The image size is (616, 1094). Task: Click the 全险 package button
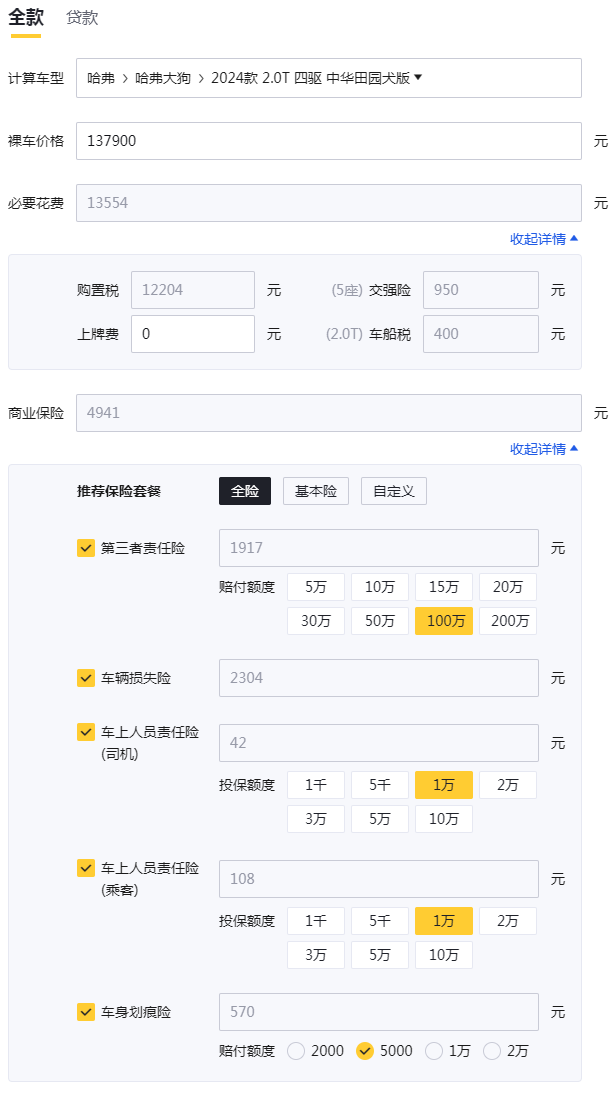[245, 491]
